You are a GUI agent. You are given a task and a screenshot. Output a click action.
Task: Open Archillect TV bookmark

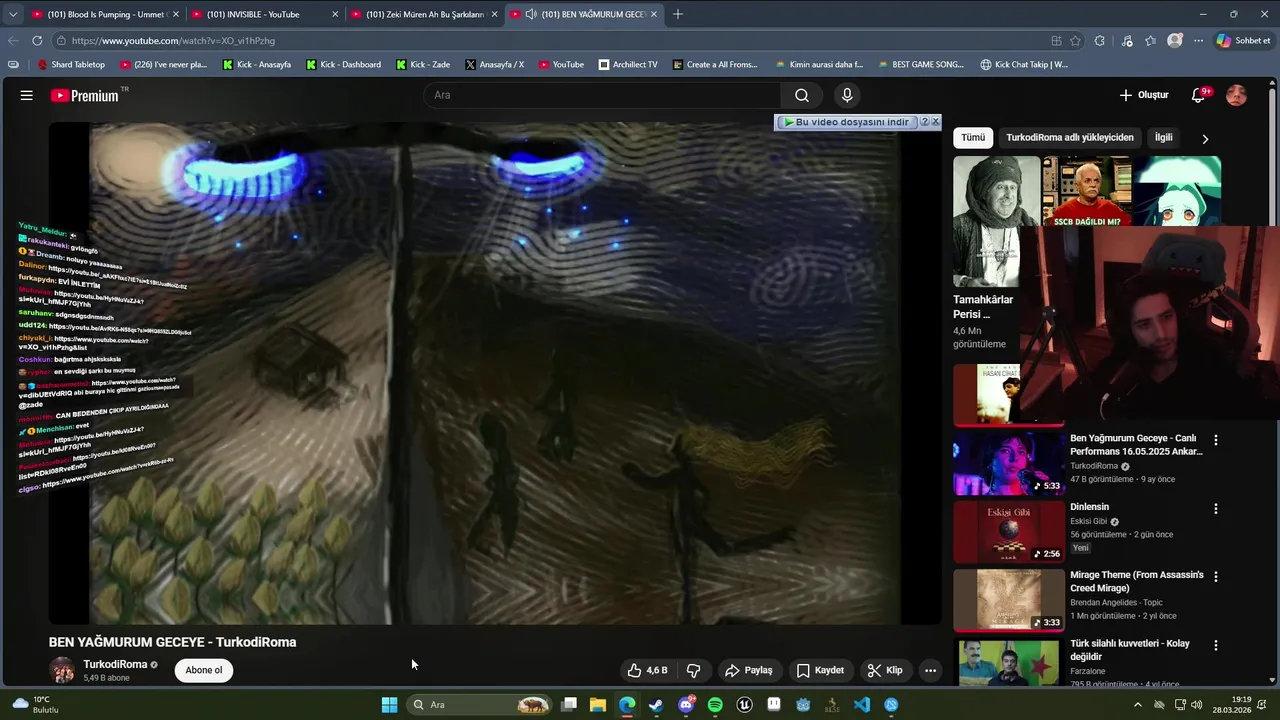628,64
